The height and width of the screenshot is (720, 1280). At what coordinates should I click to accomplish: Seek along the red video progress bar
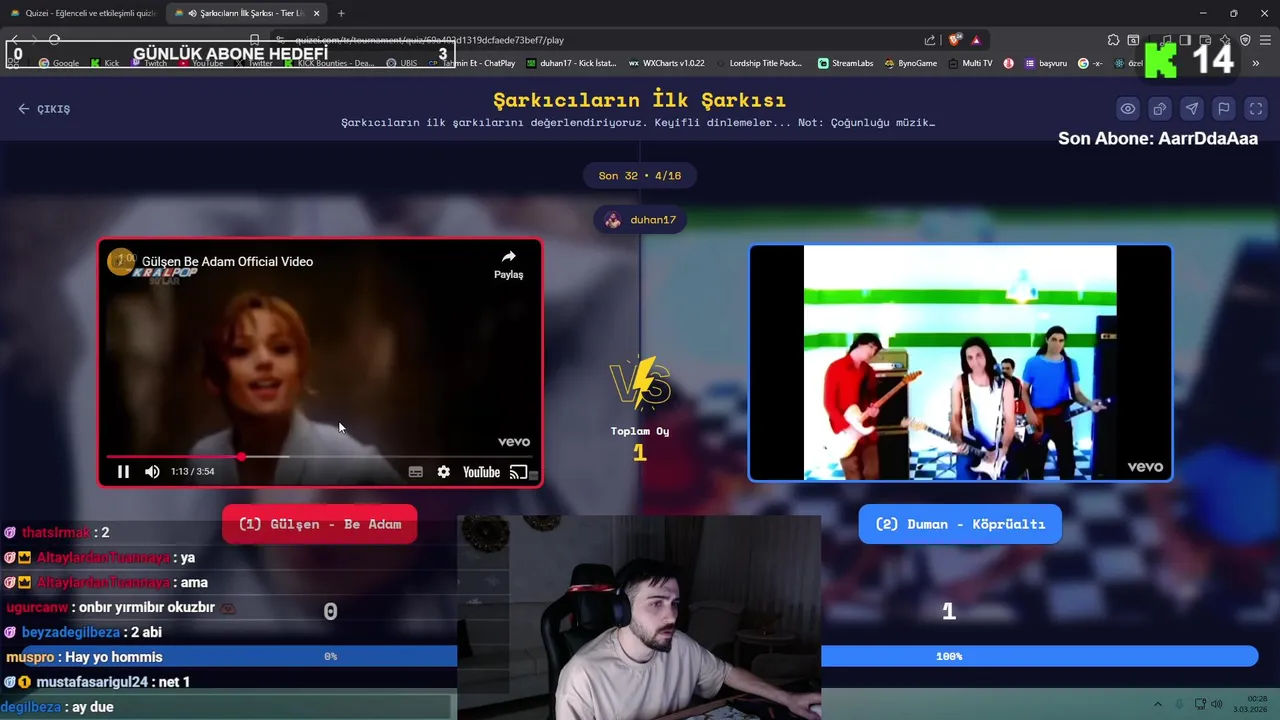tap(320, 457)
